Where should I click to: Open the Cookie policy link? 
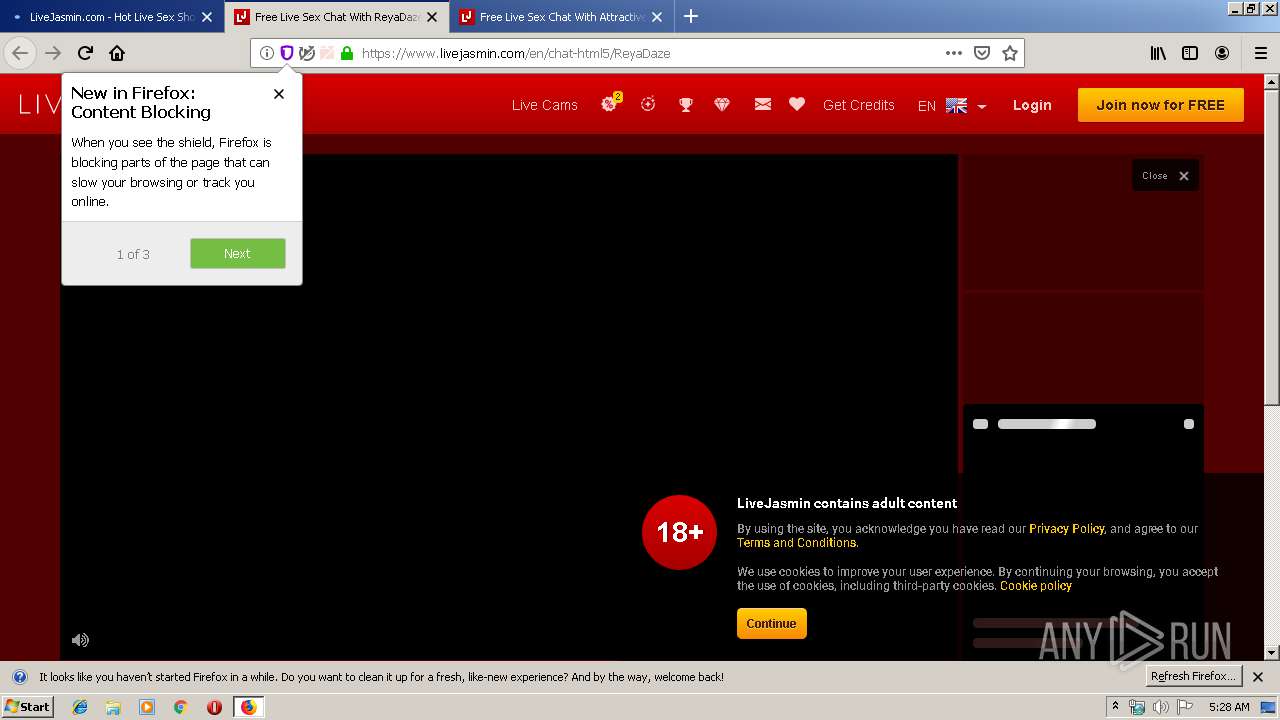(x=1036, y=586)
